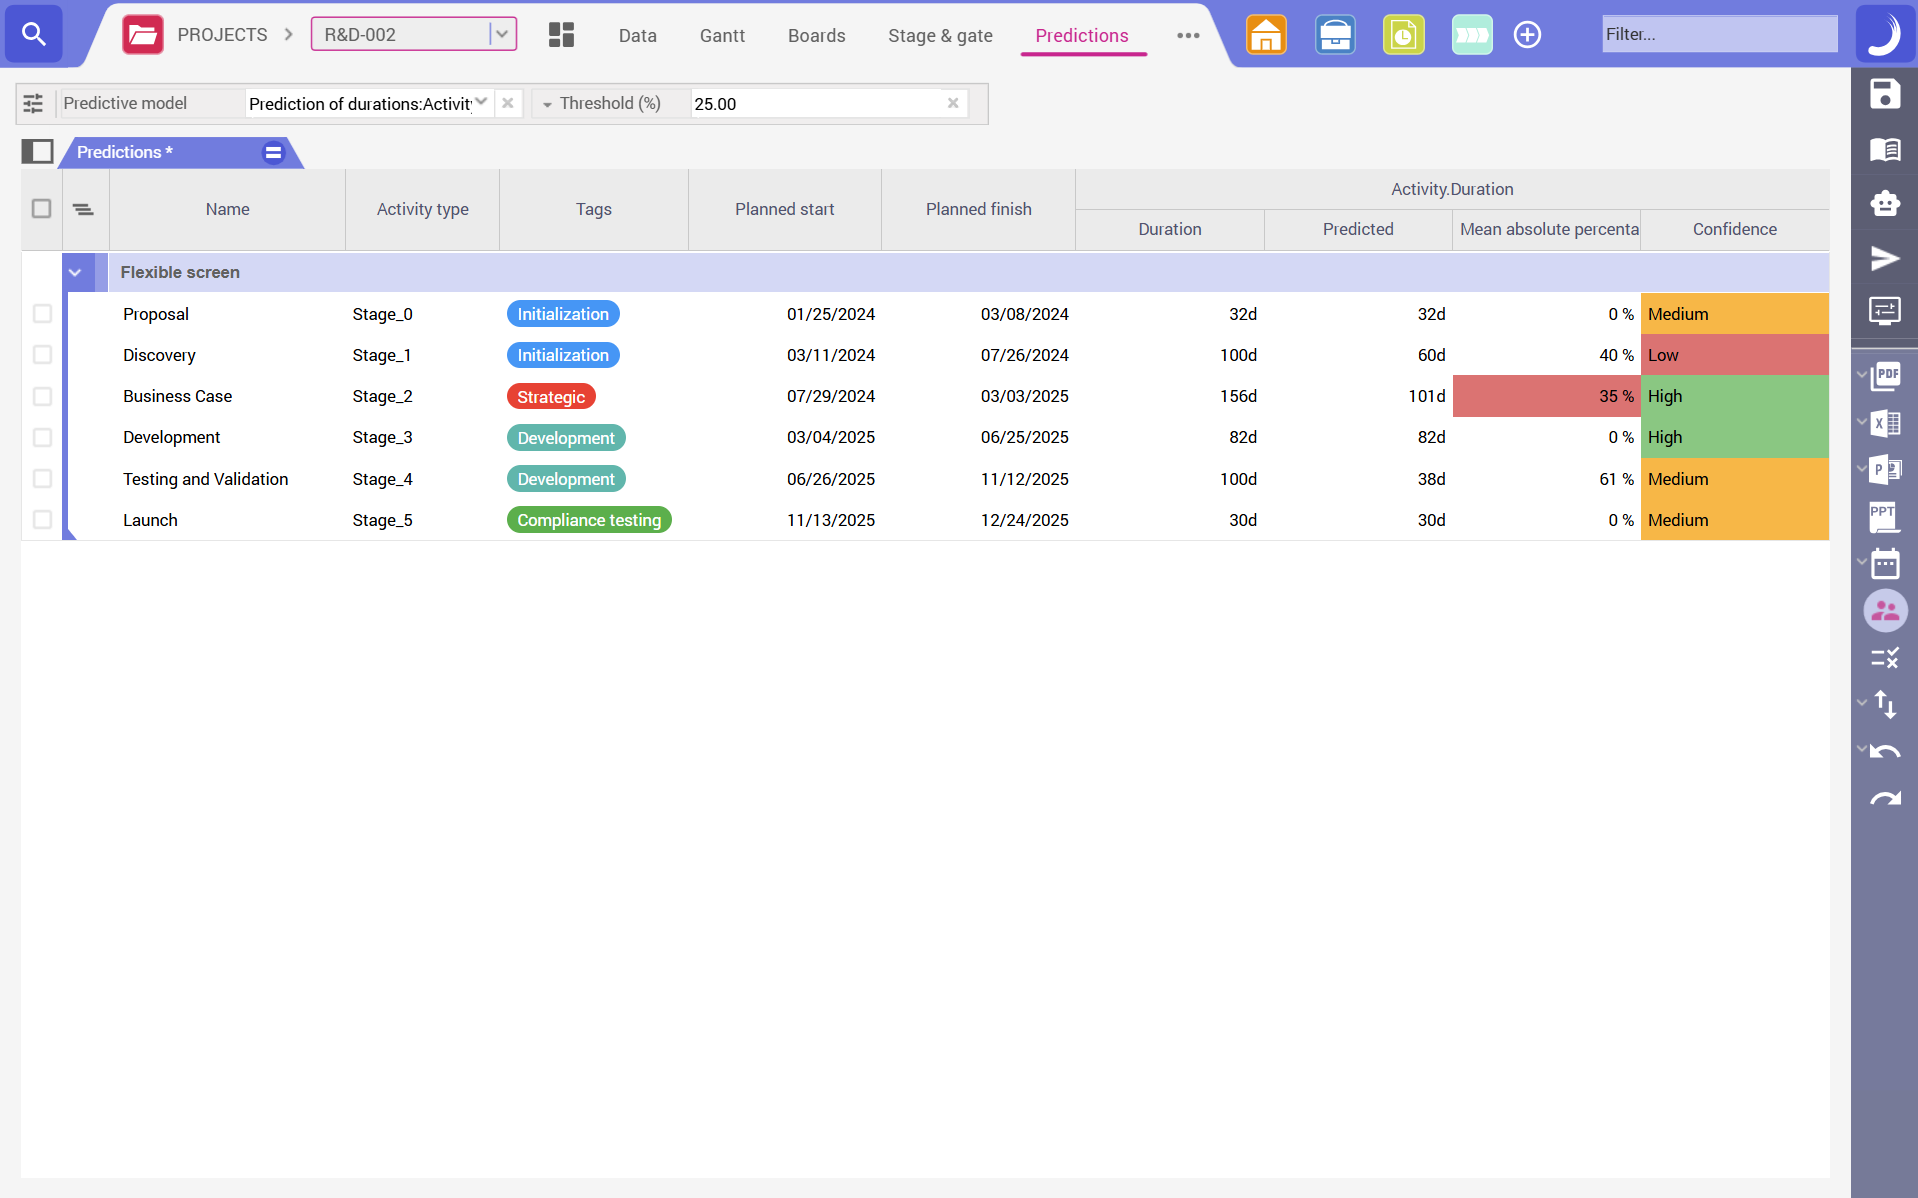Click the moon logo icon
Image resolution: width=1918 pixels, height=1198 pixels.
[1884, 34]
